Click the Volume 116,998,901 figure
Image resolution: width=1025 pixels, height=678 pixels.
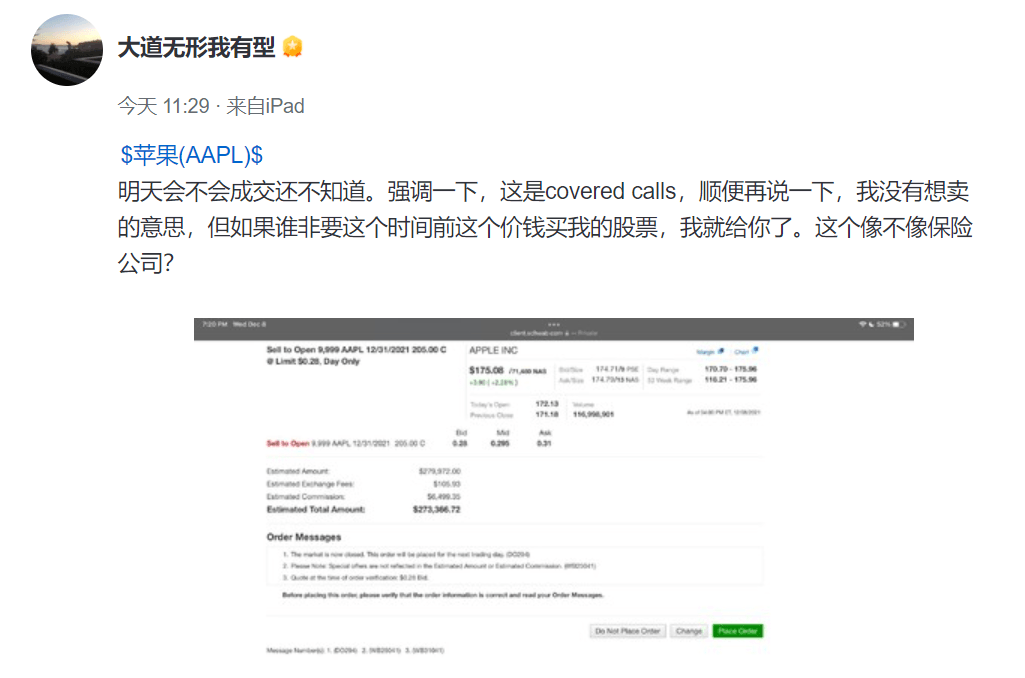point(594,415)
